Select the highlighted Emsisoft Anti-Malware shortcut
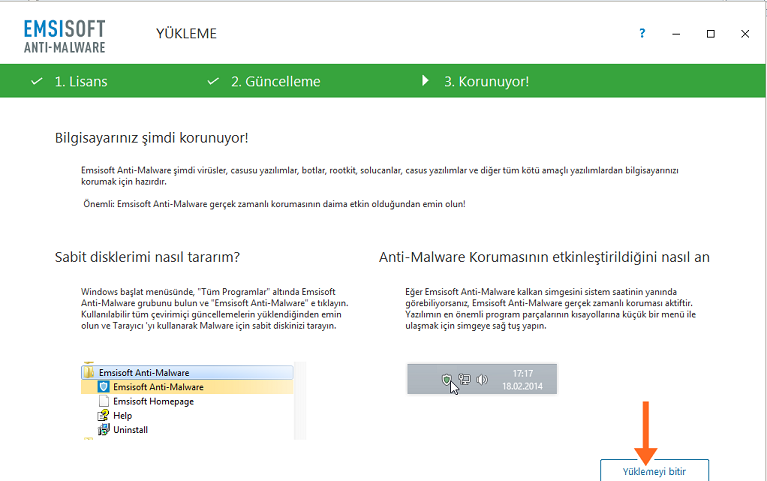This screenshot has height=481, width=767. [187, 387]
